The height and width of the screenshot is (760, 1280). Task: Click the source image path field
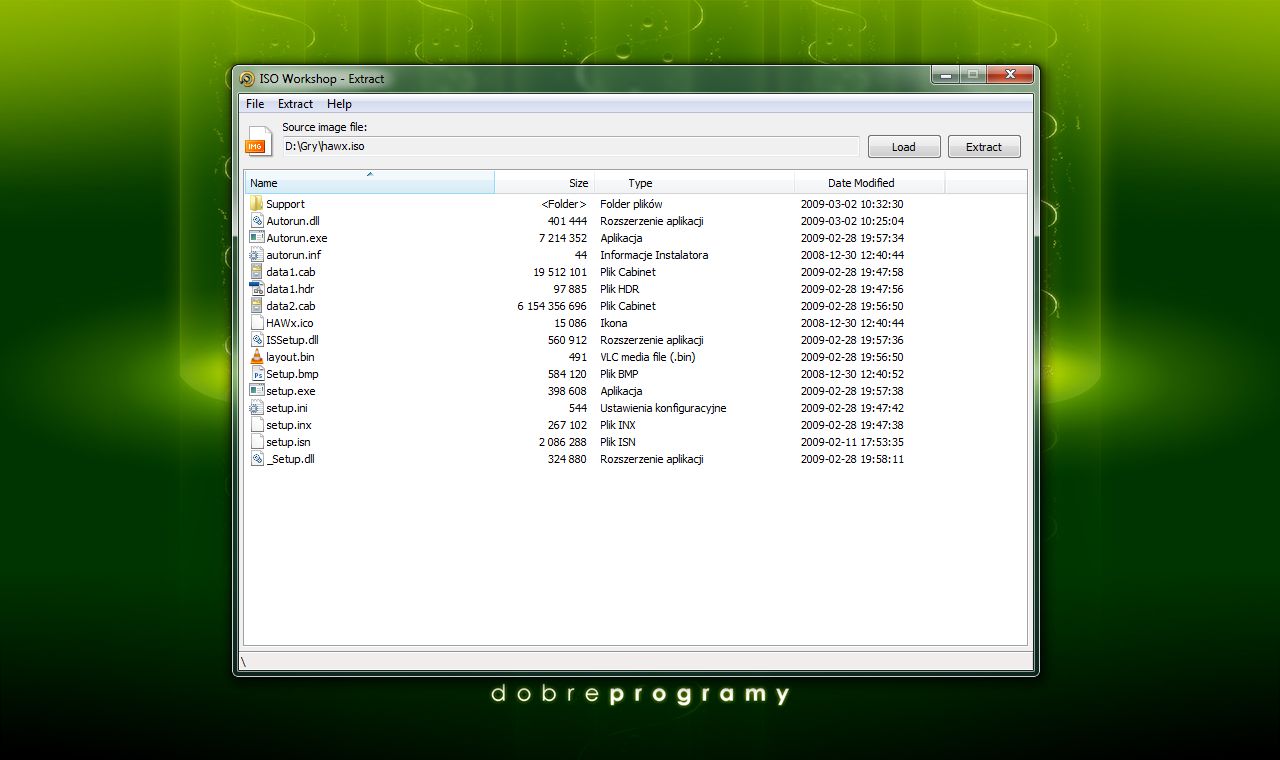click(570, 146)
